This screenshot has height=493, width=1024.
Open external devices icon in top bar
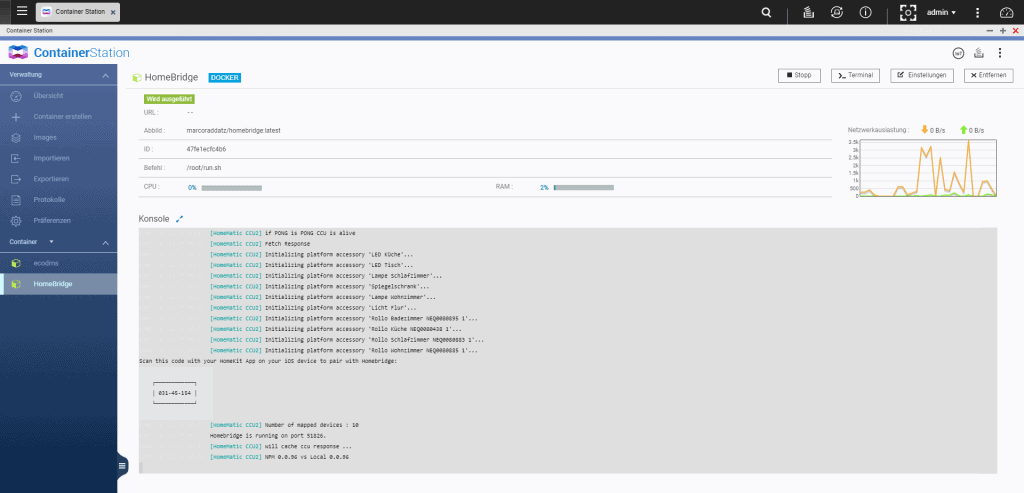click(x=837, y=12)
